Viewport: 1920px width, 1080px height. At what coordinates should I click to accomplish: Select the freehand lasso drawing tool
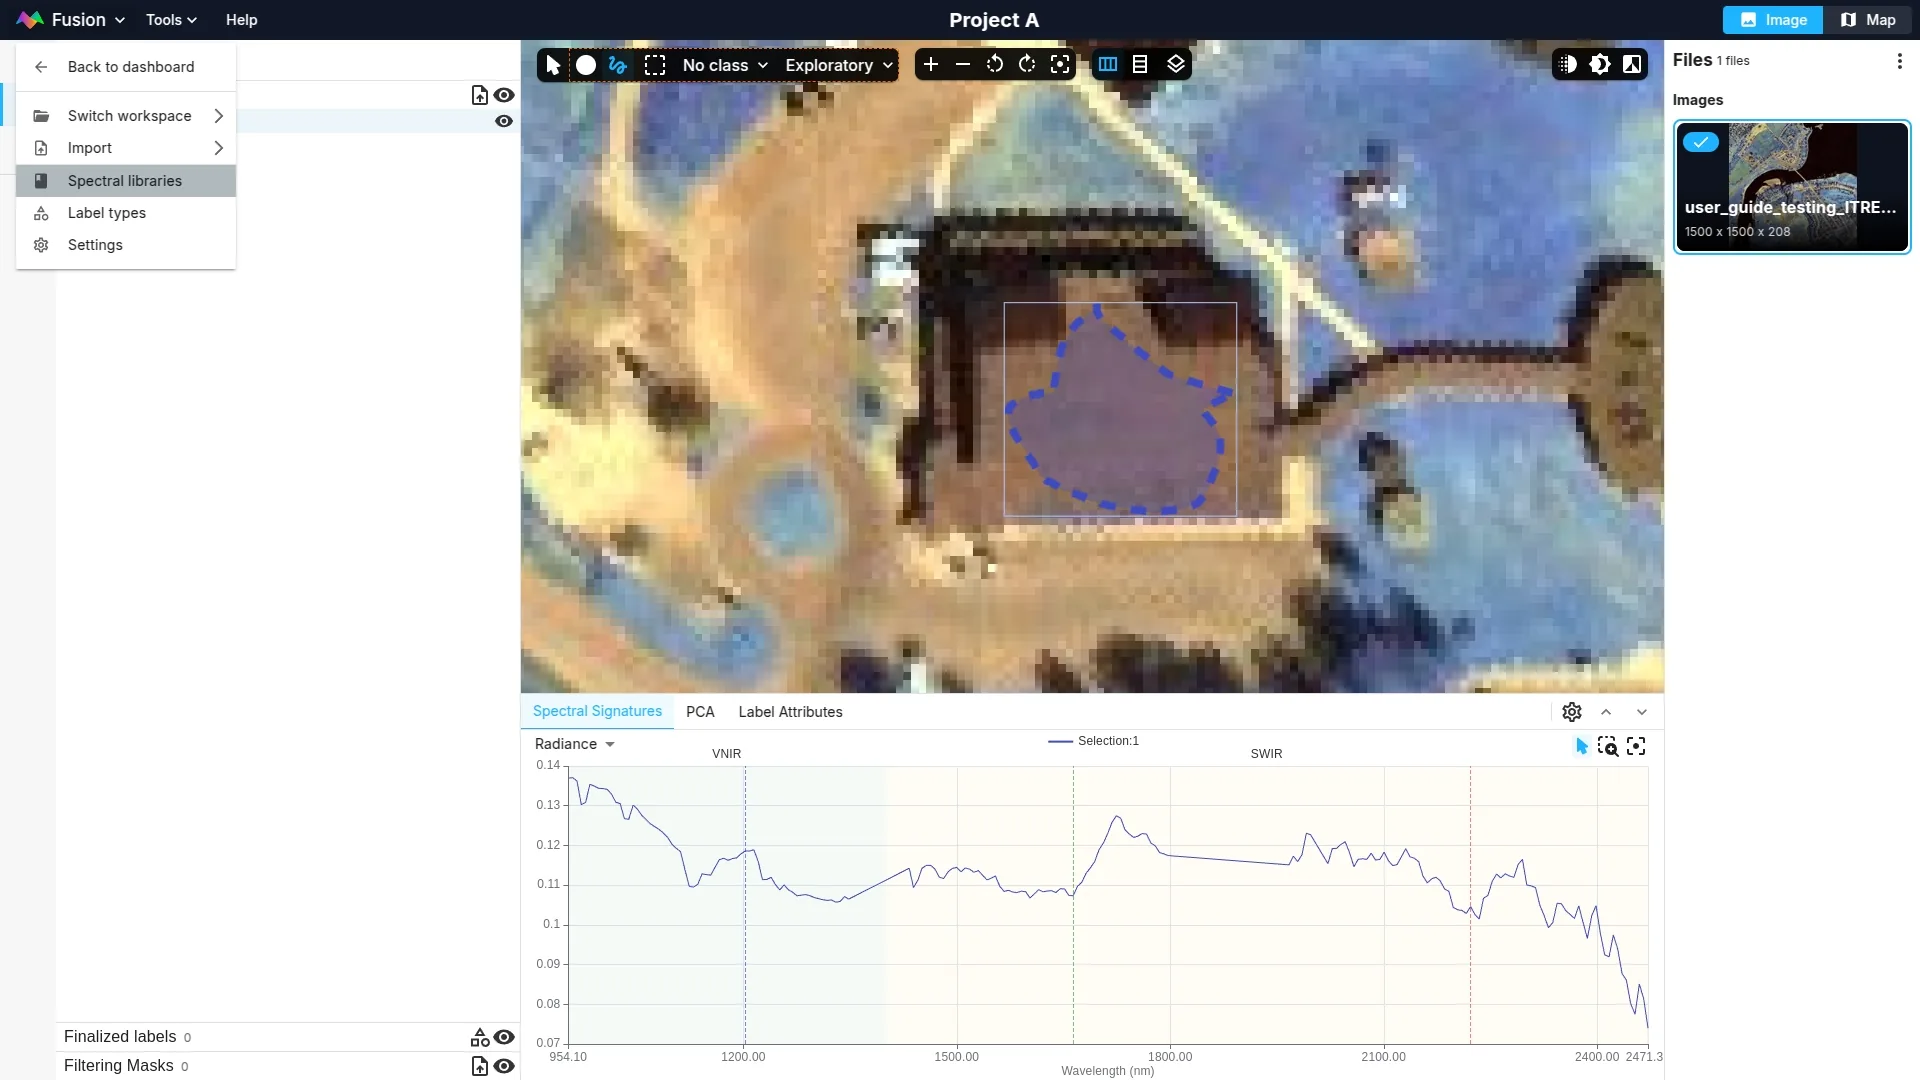617,65
